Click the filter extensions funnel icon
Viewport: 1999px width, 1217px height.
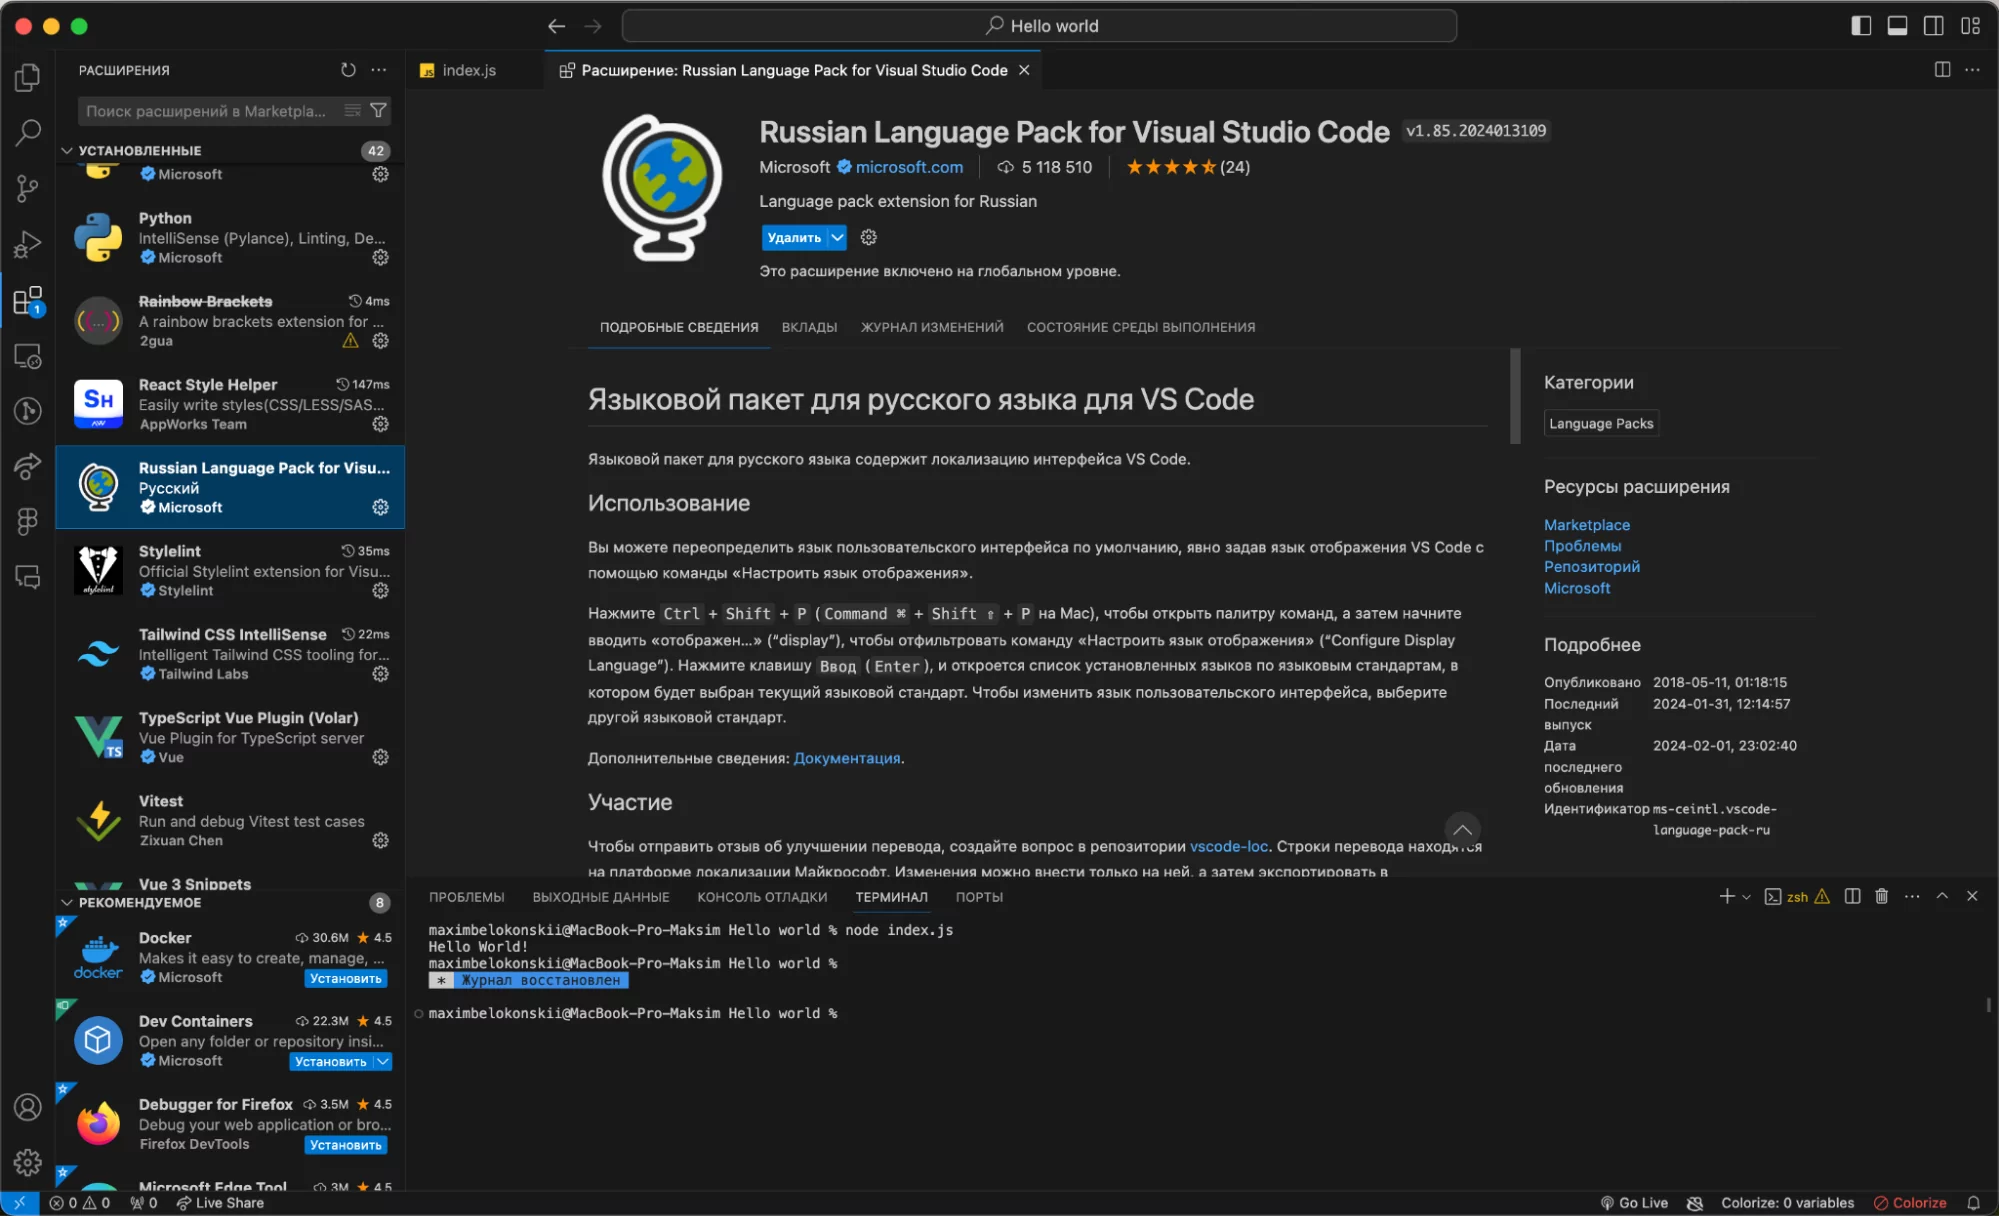[379, 110]
